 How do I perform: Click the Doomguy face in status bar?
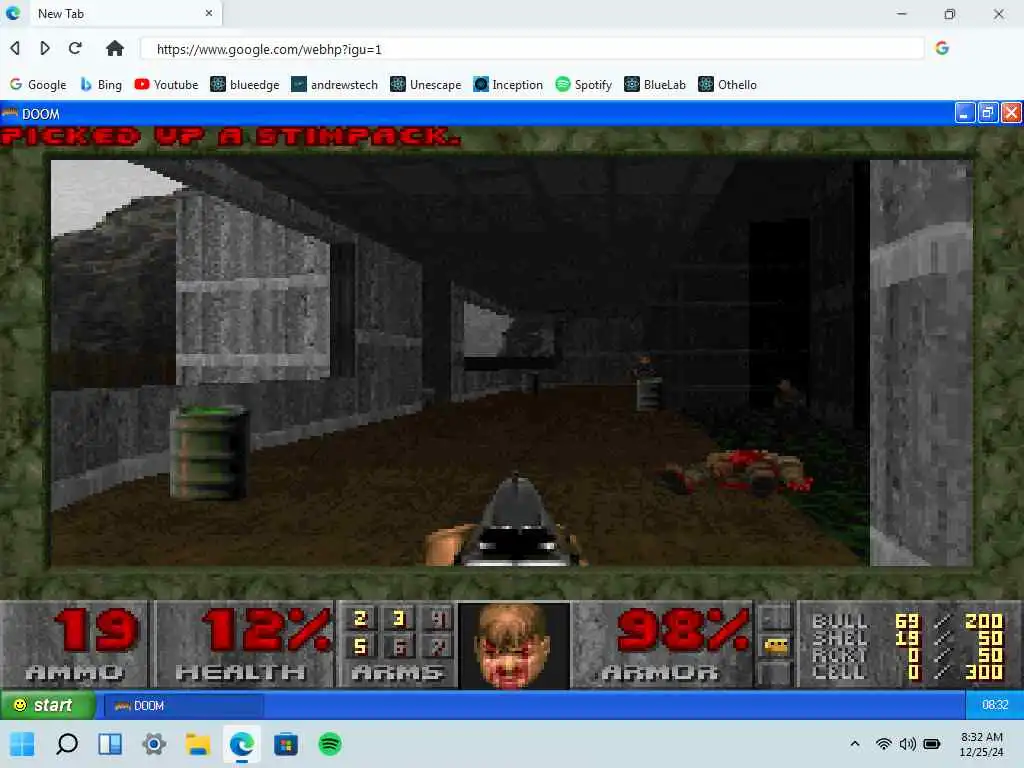point(514,645)
